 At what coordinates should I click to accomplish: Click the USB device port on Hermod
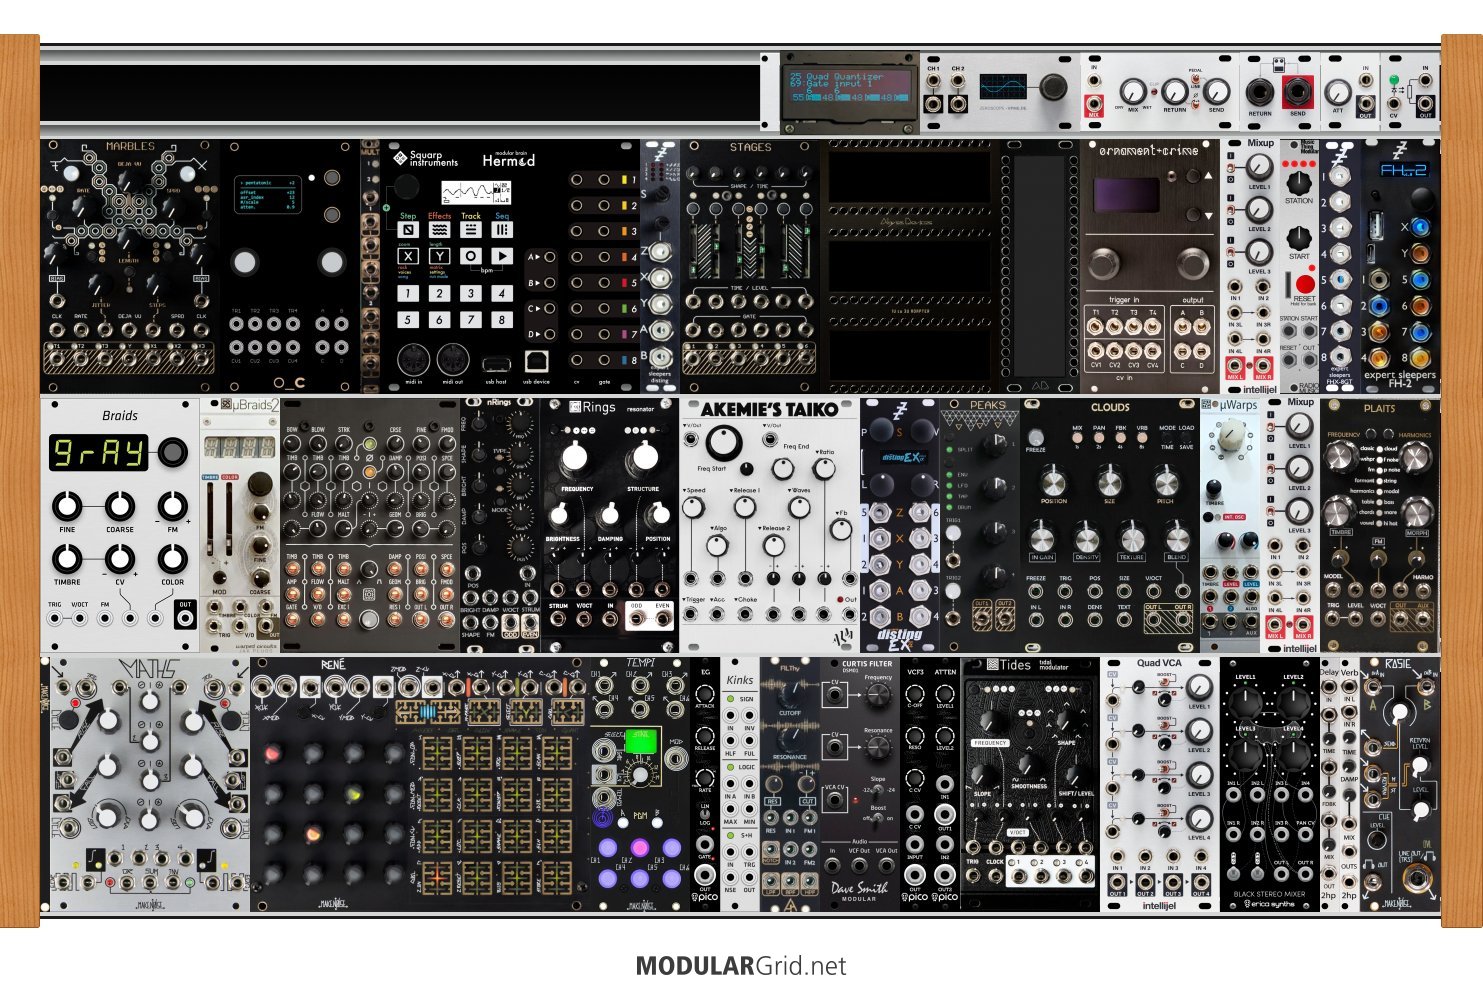[536, 359]
